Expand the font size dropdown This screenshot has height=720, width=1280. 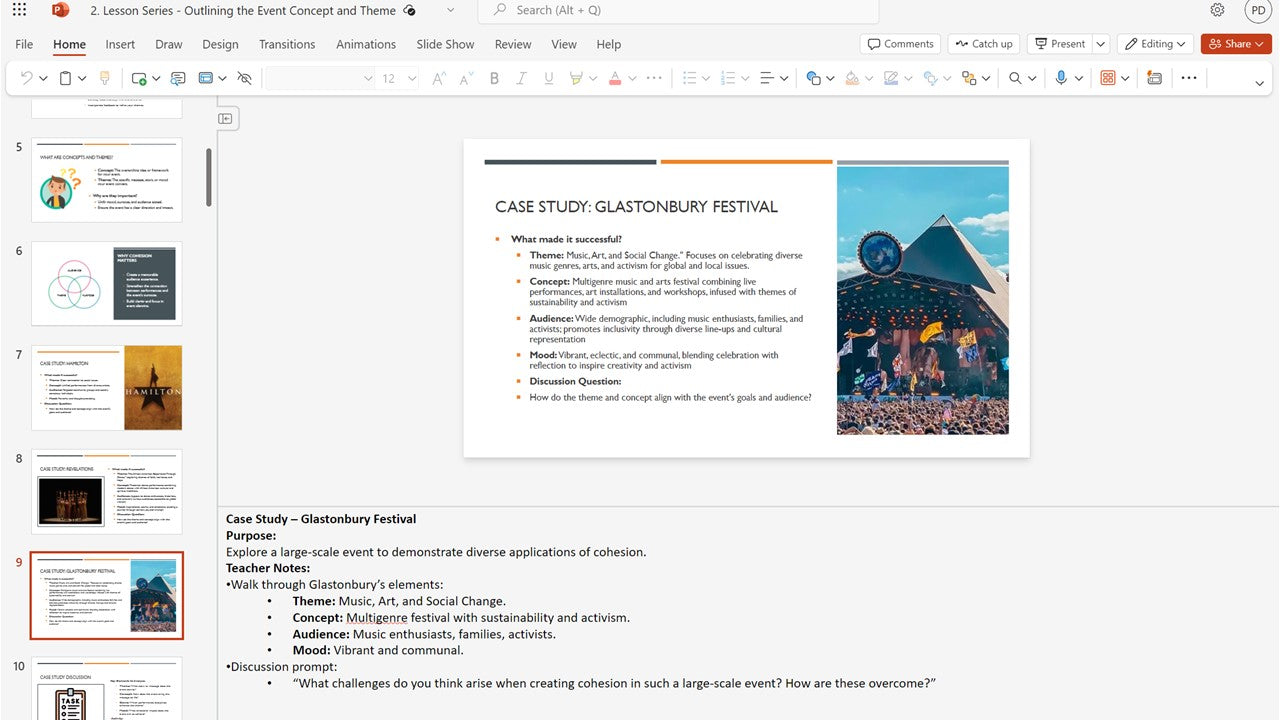coord(412,78)
